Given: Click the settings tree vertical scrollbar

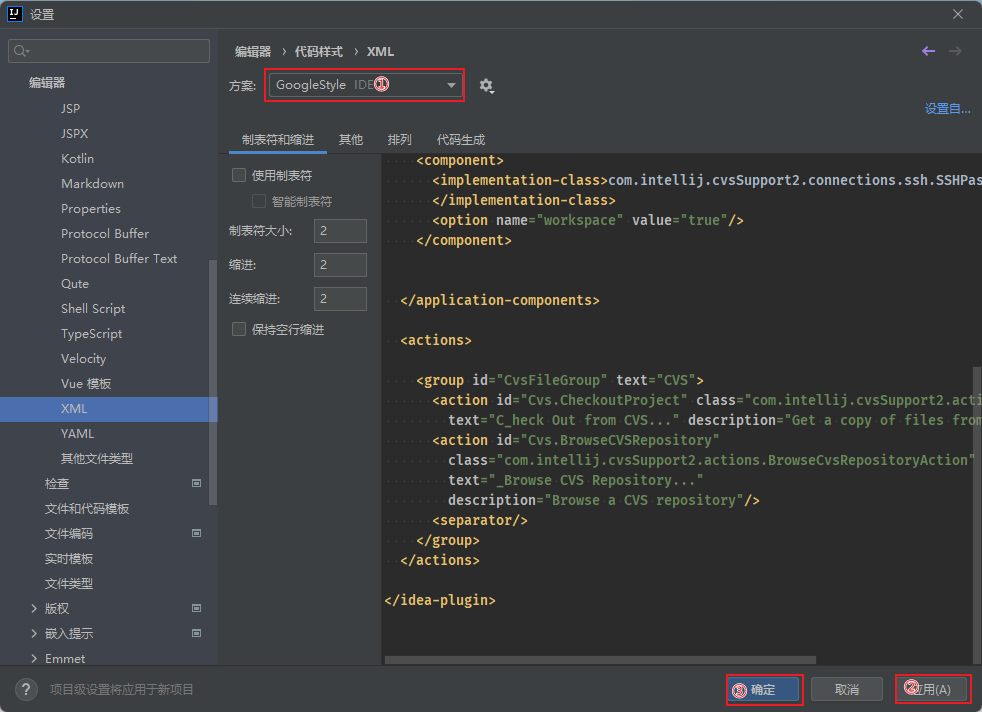Looking at the screenshot, I should 213,382.
